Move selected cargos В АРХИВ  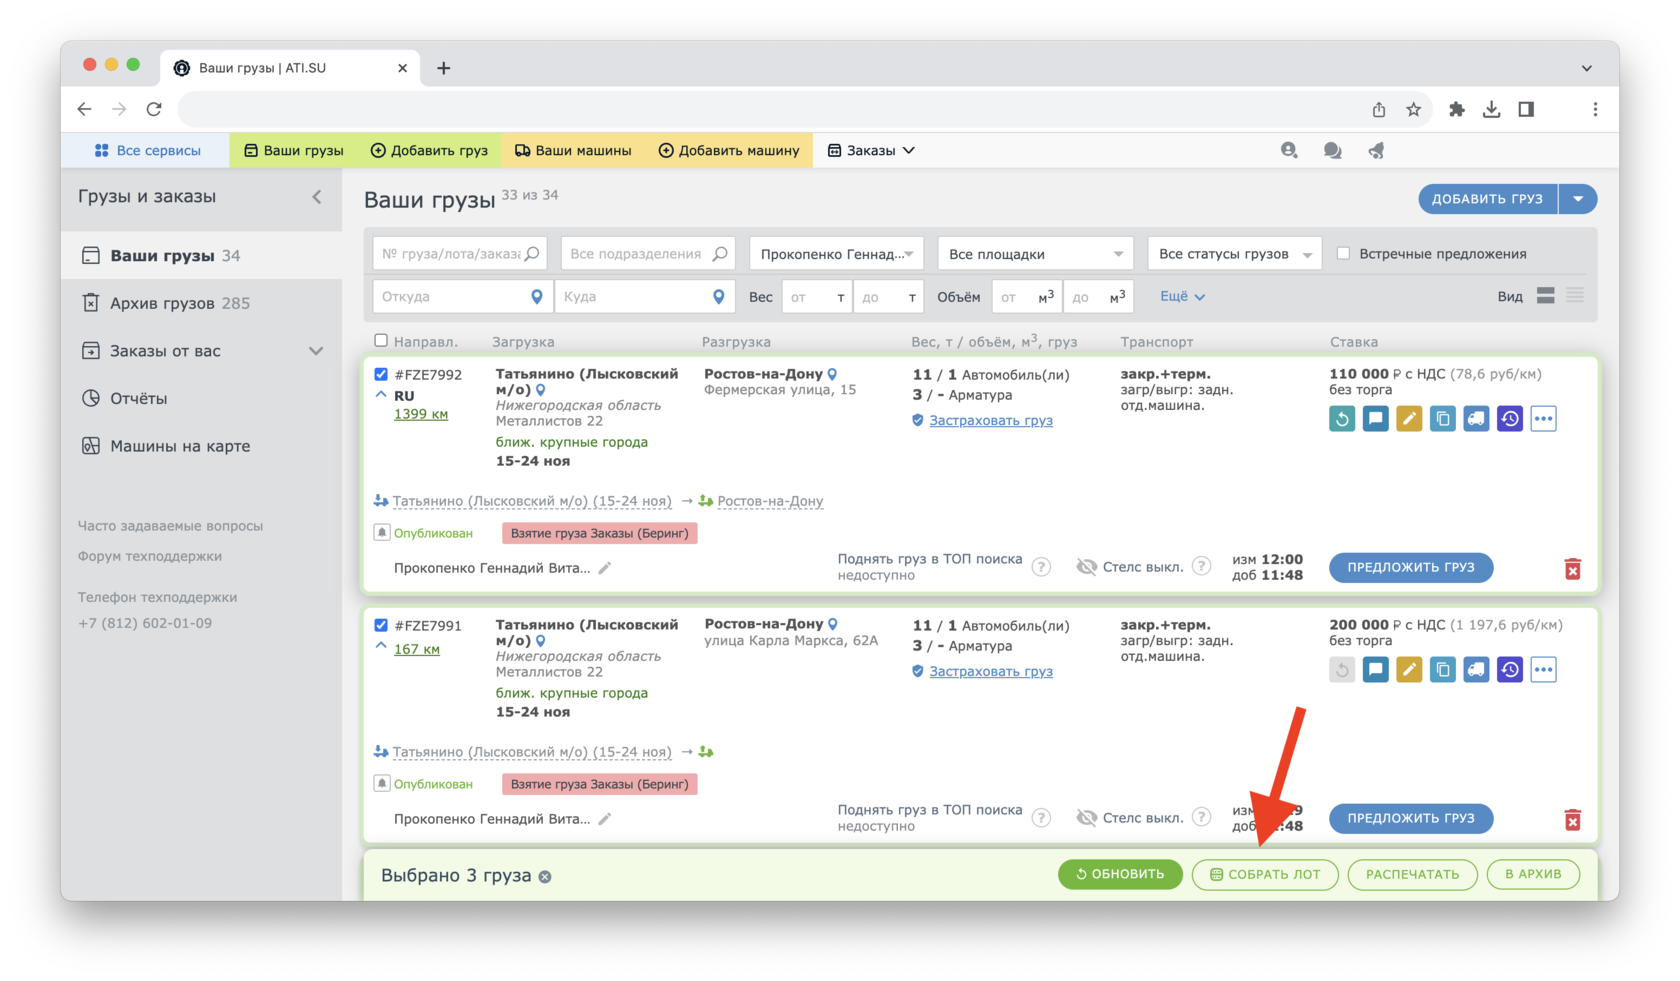1533,874
